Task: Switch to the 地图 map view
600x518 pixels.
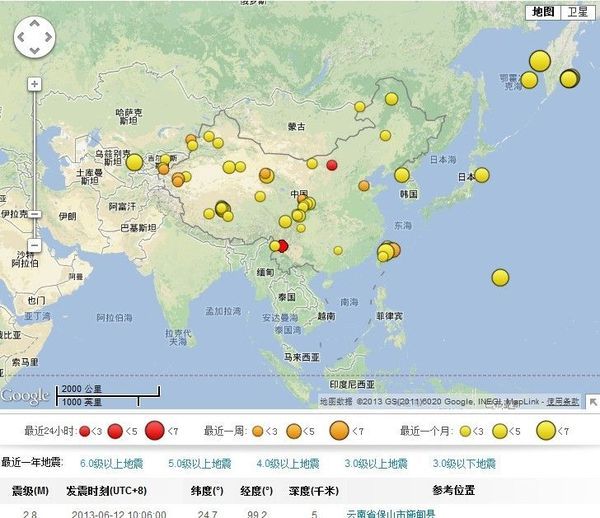Action: pos(542,12)
